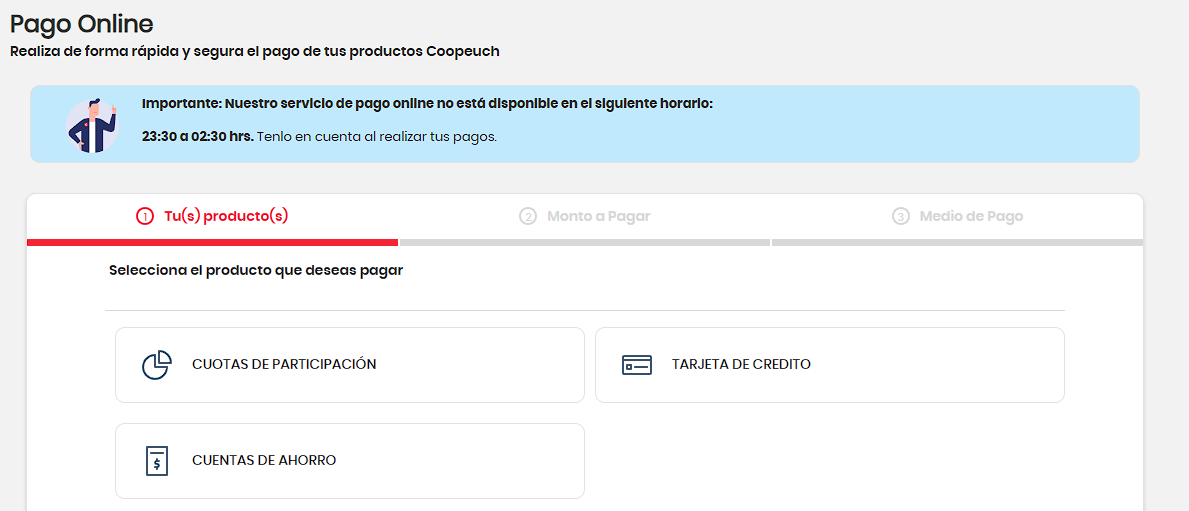The image size is (1189, 511).
Task: Click the circled number 2 step icon
Action: click(528, 216)
